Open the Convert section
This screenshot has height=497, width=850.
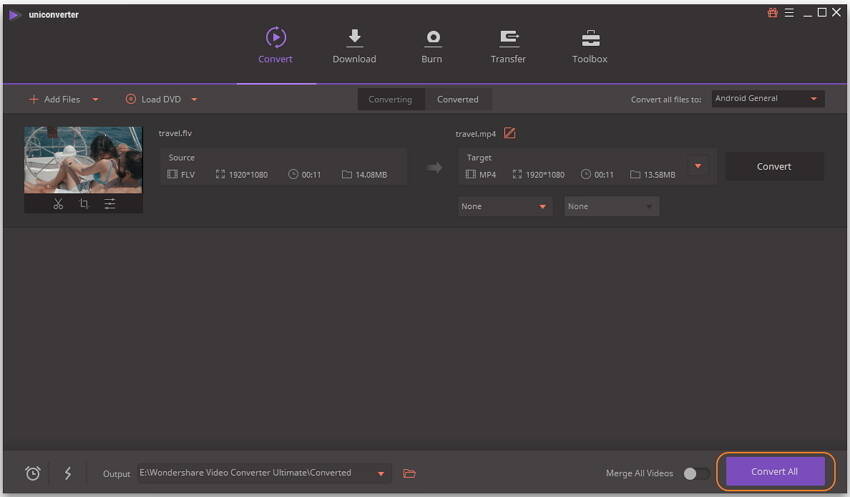click(x=275, y=46)
